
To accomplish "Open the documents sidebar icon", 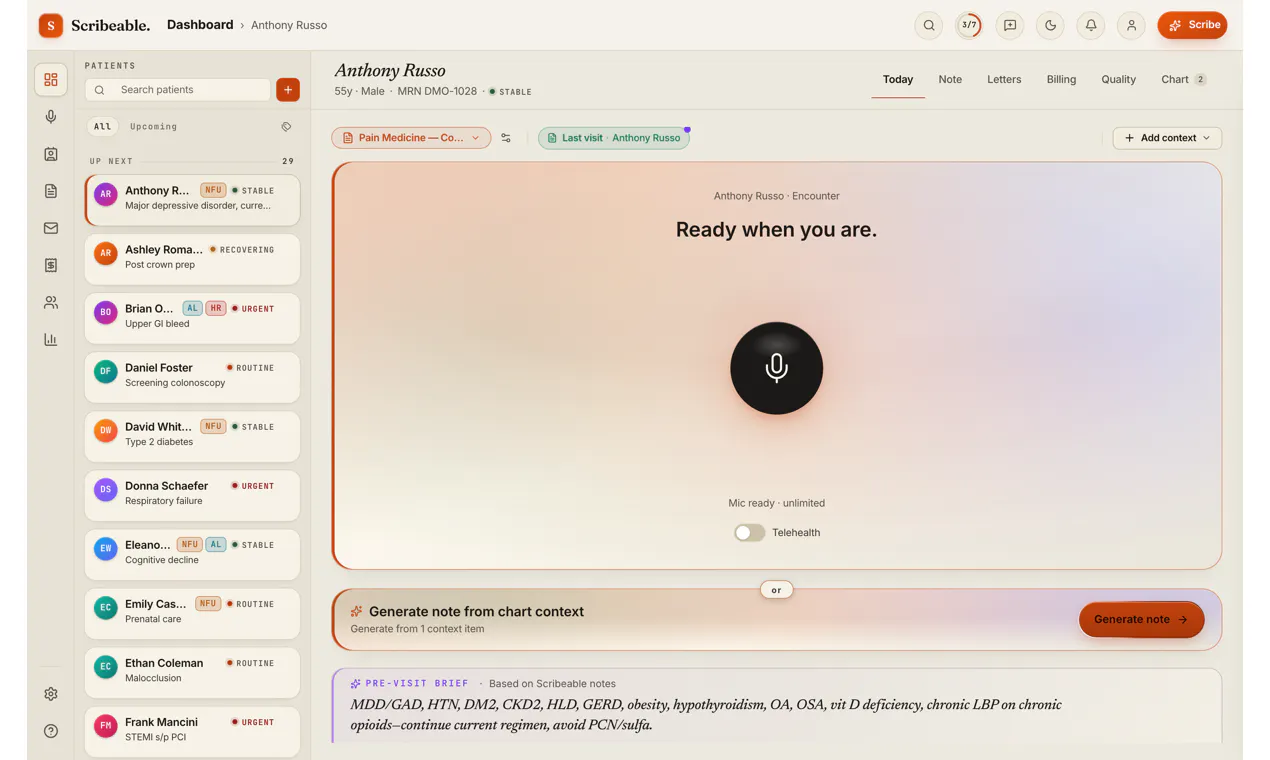I will tap(51, 191).
